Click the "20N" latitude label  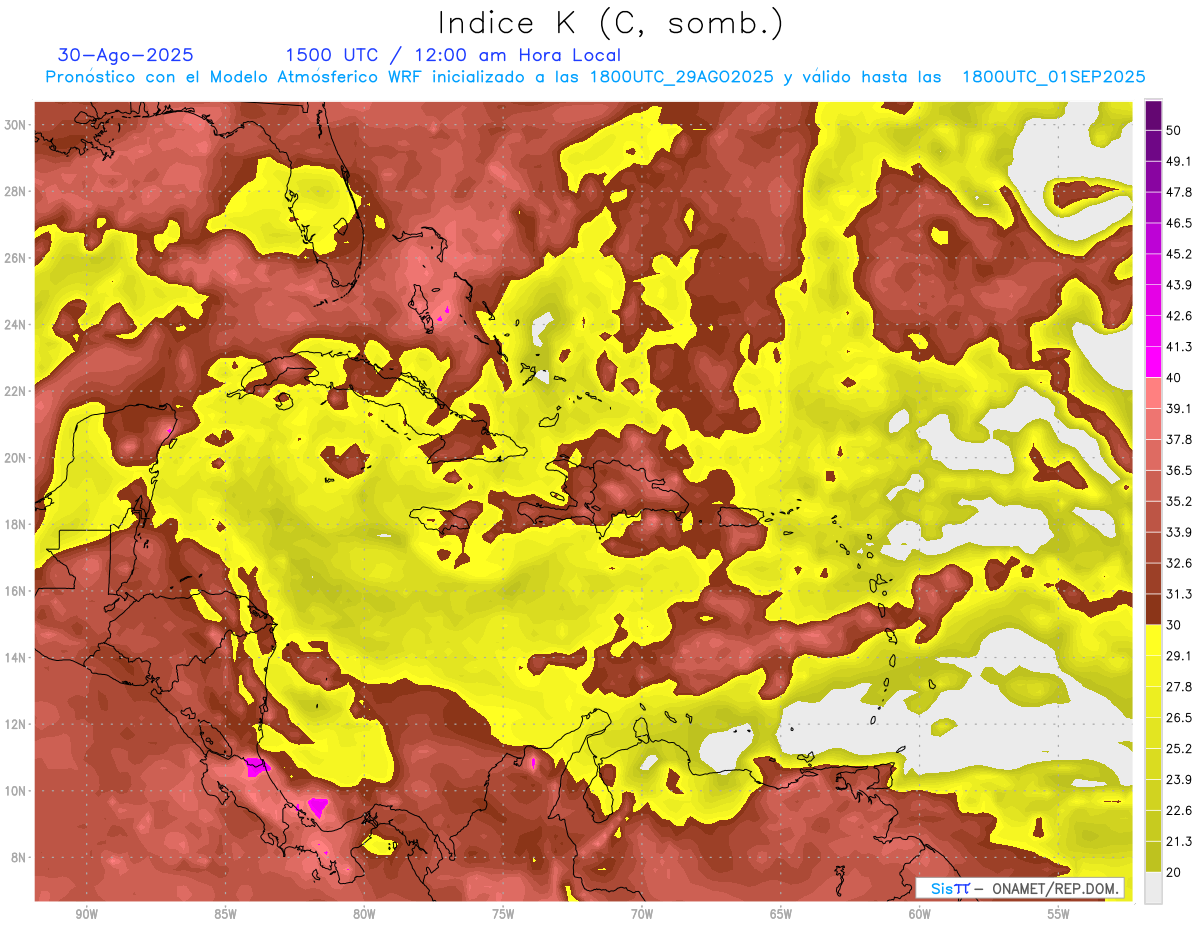click(x=17, y=458)
